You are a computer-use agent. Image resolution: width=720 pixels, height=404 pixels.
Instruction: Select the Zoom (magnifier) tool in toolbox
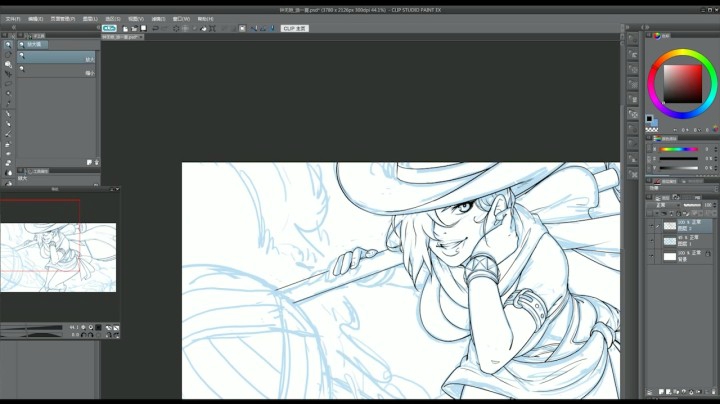8,45
